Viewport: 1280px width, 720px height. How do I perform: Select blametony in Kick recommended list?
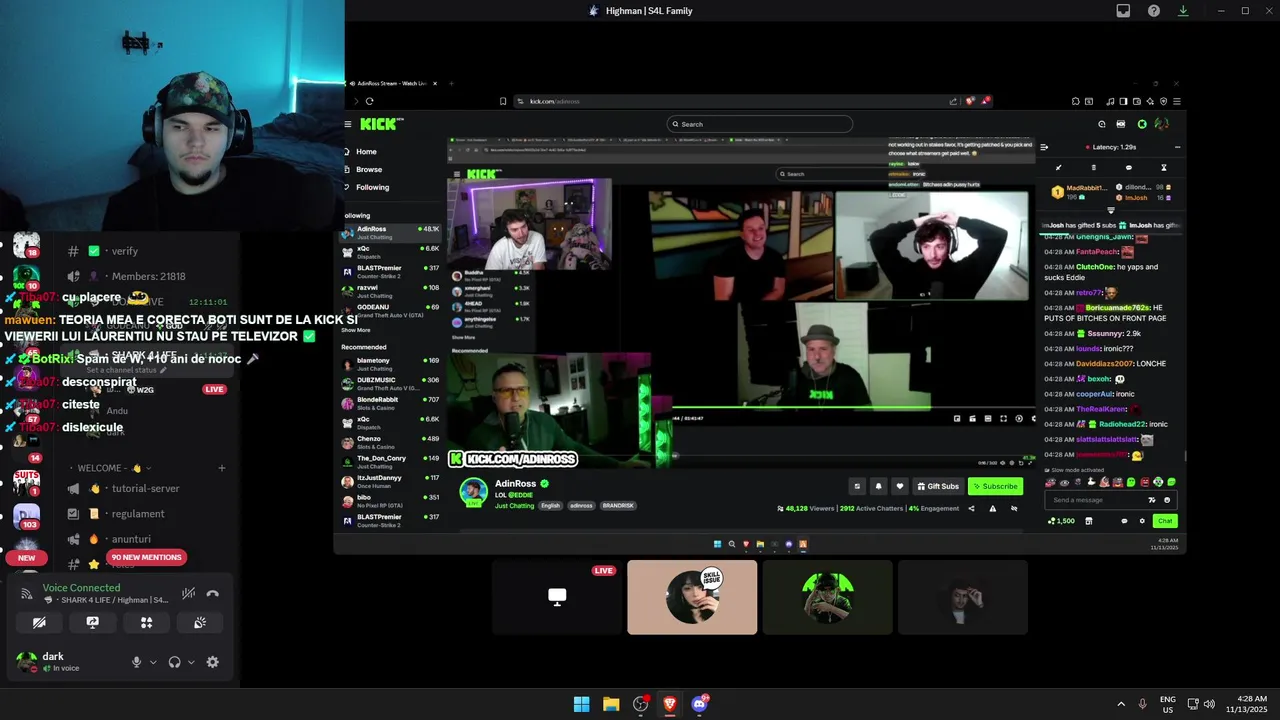(392, 364)
